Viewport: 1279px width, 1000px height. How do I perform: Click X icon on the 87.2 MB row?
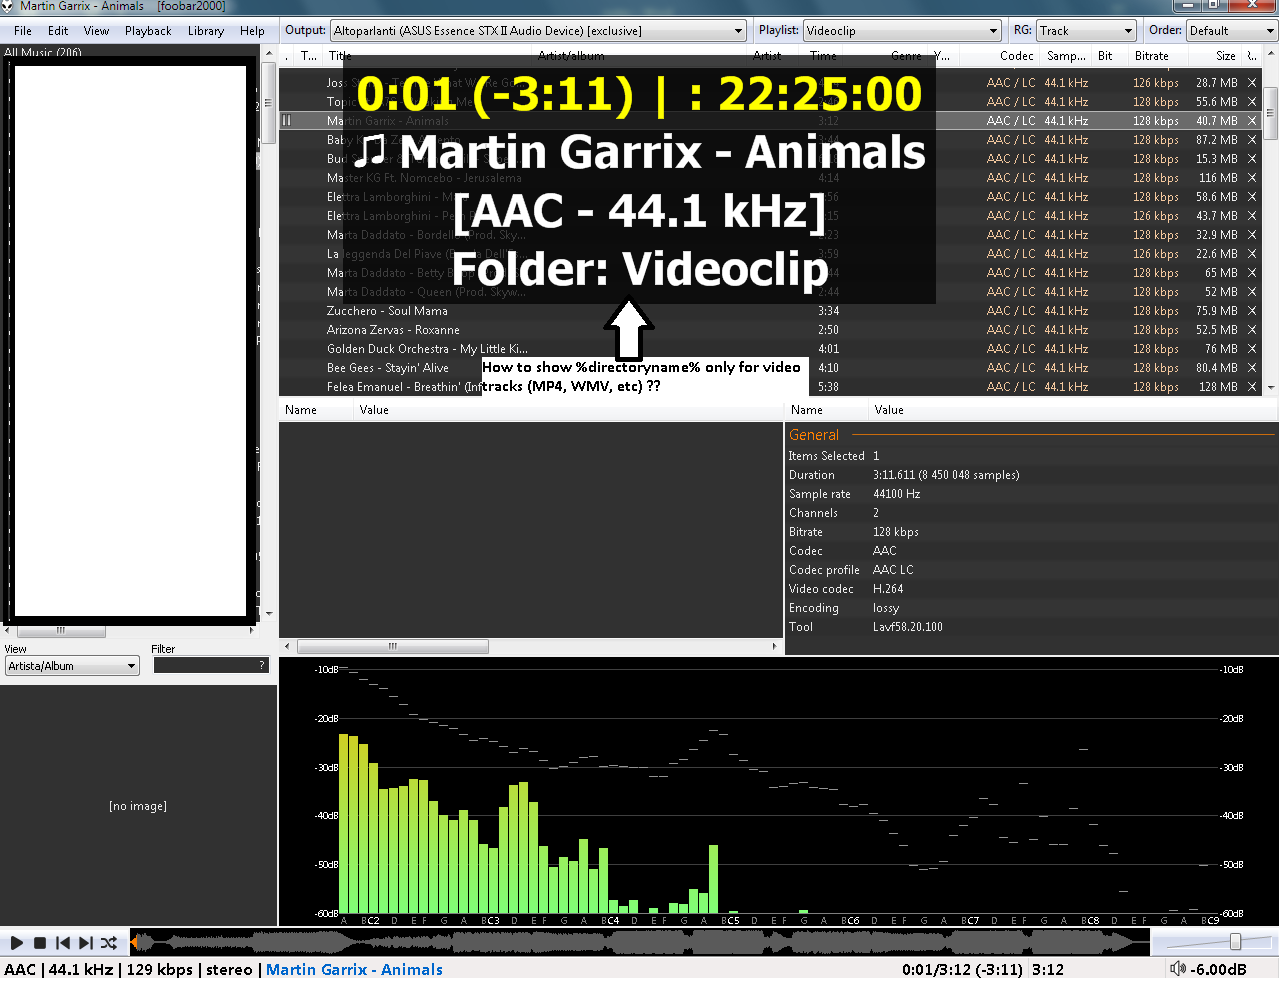pyautogui.click(x=1252, y=140)
